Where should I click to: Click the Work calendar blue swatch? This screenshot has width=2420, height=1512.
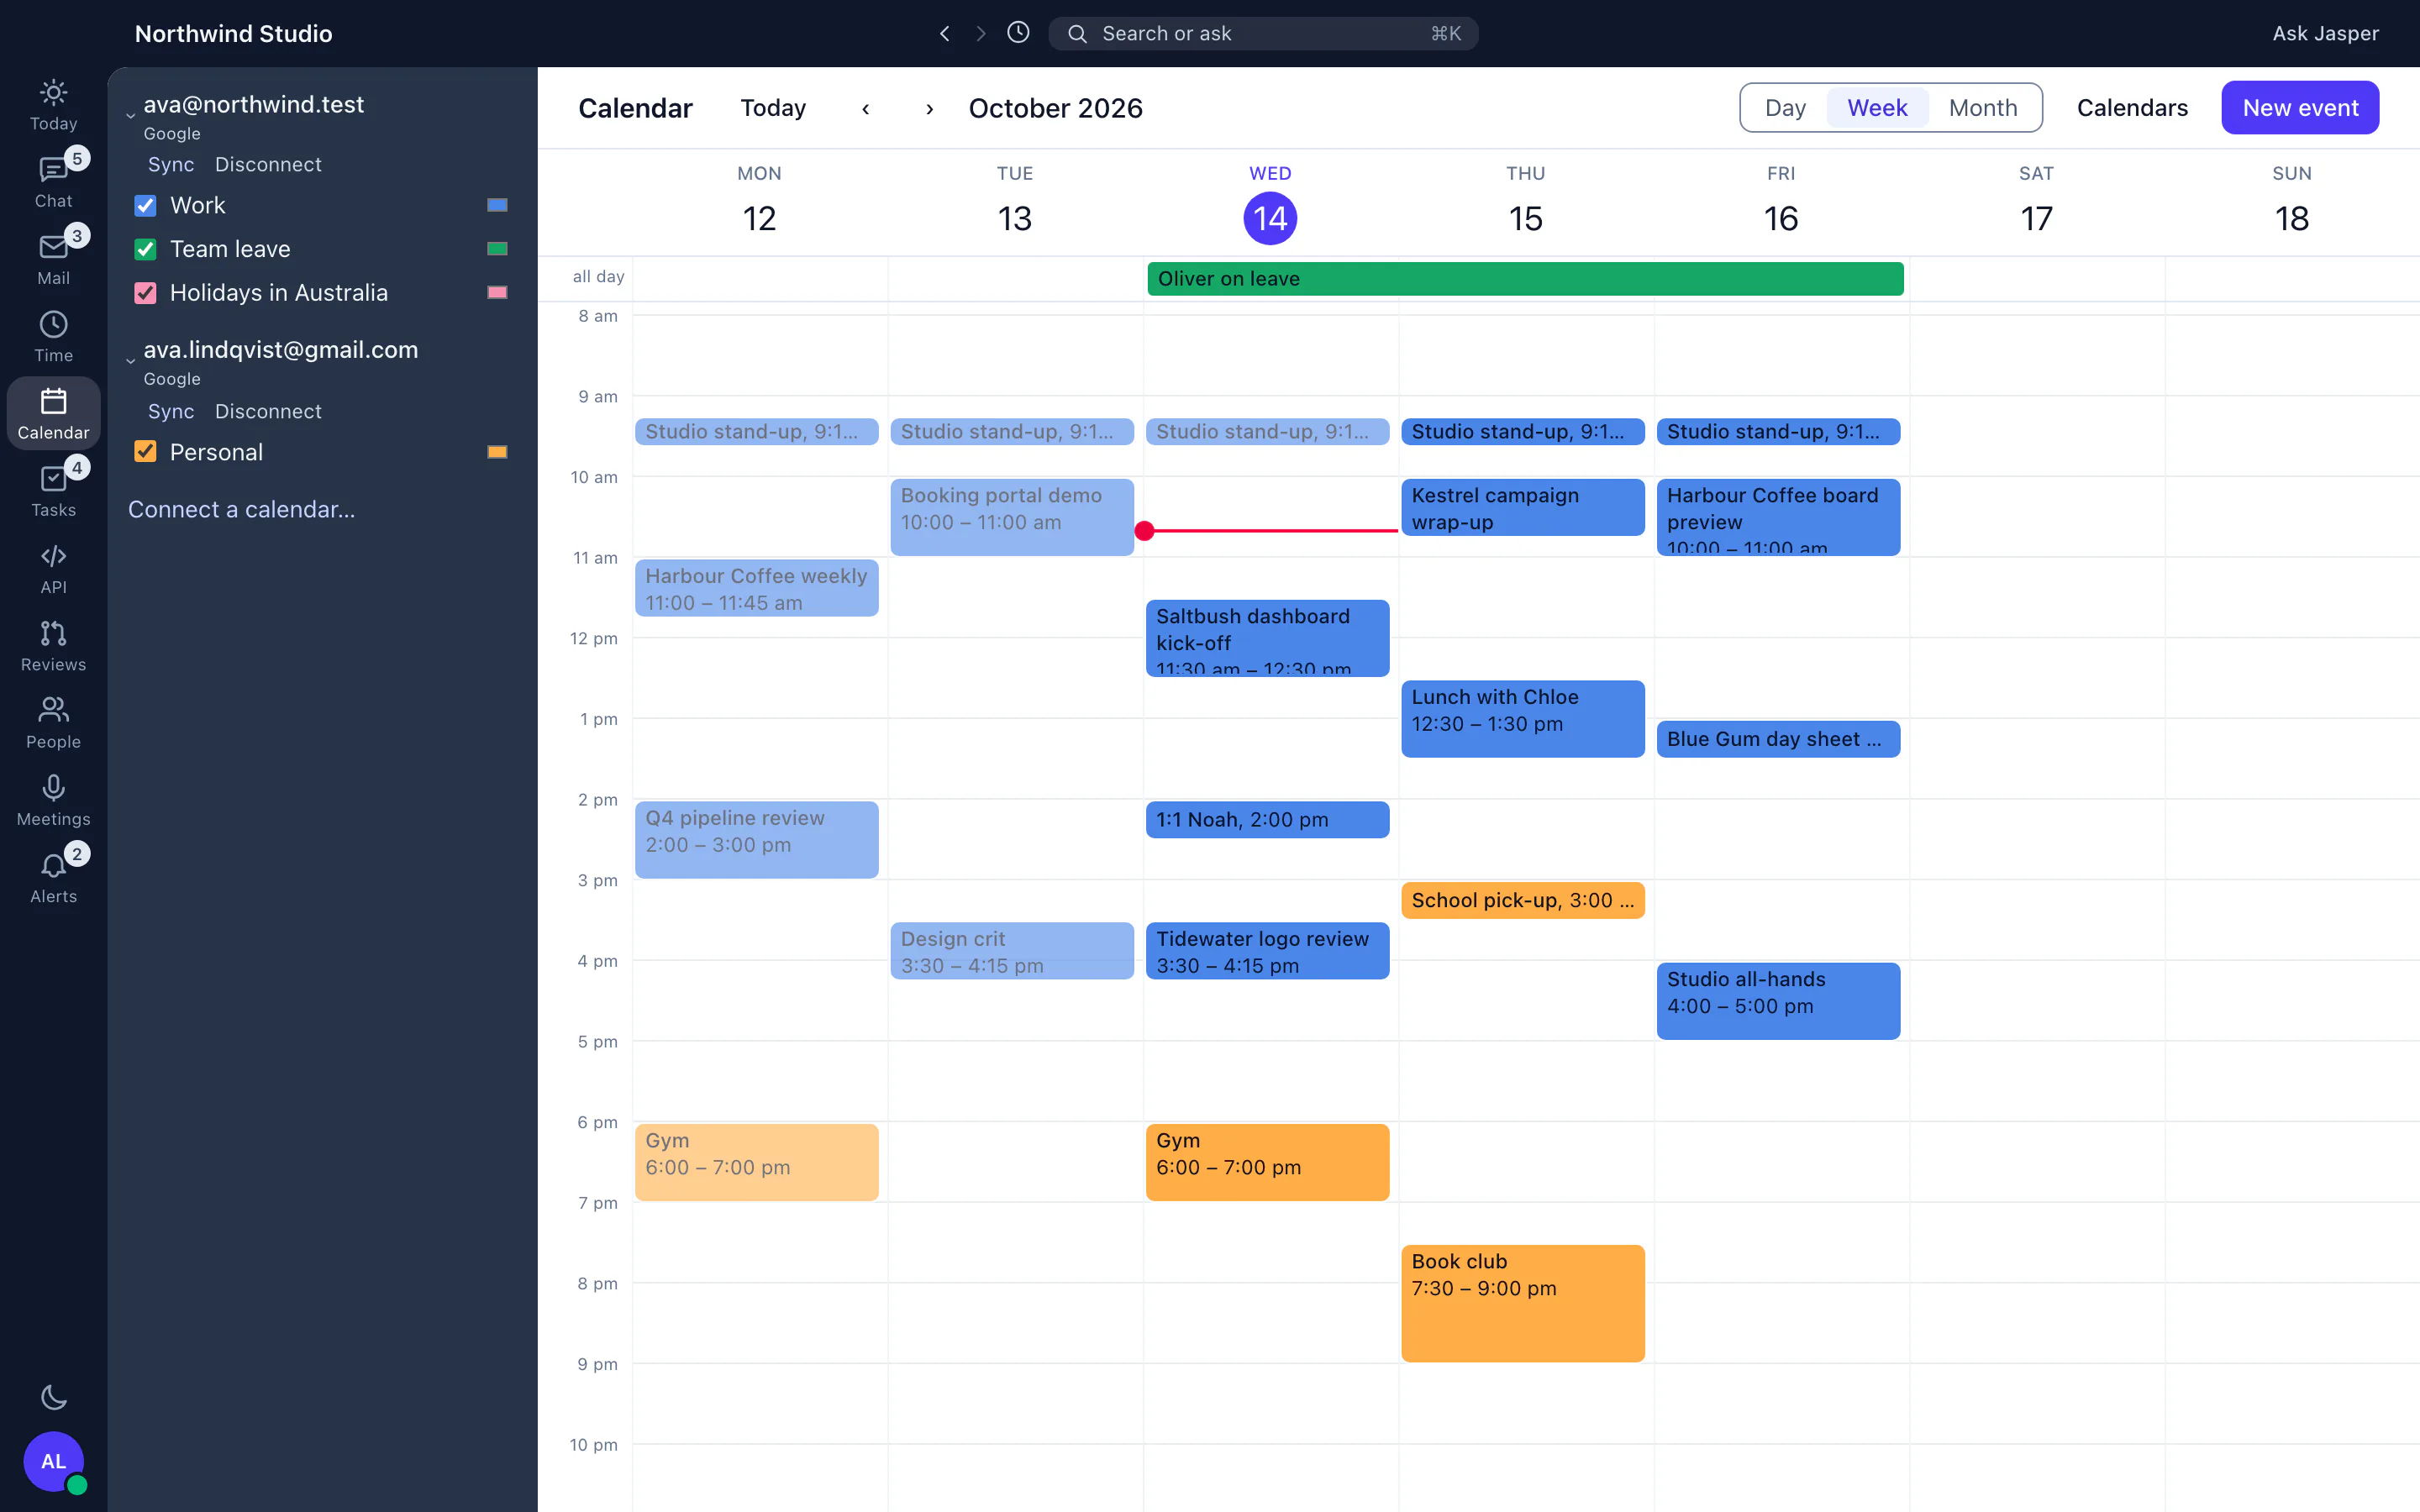497,205
